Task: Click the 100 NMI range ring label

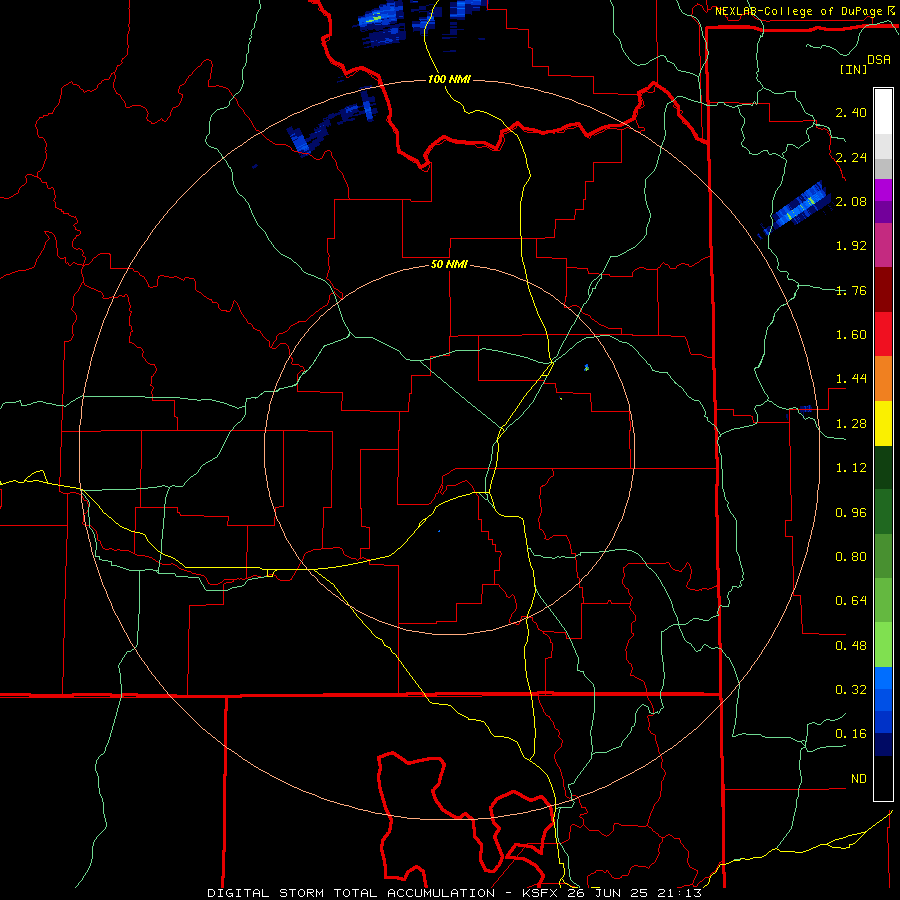Action: pos(449,79)
